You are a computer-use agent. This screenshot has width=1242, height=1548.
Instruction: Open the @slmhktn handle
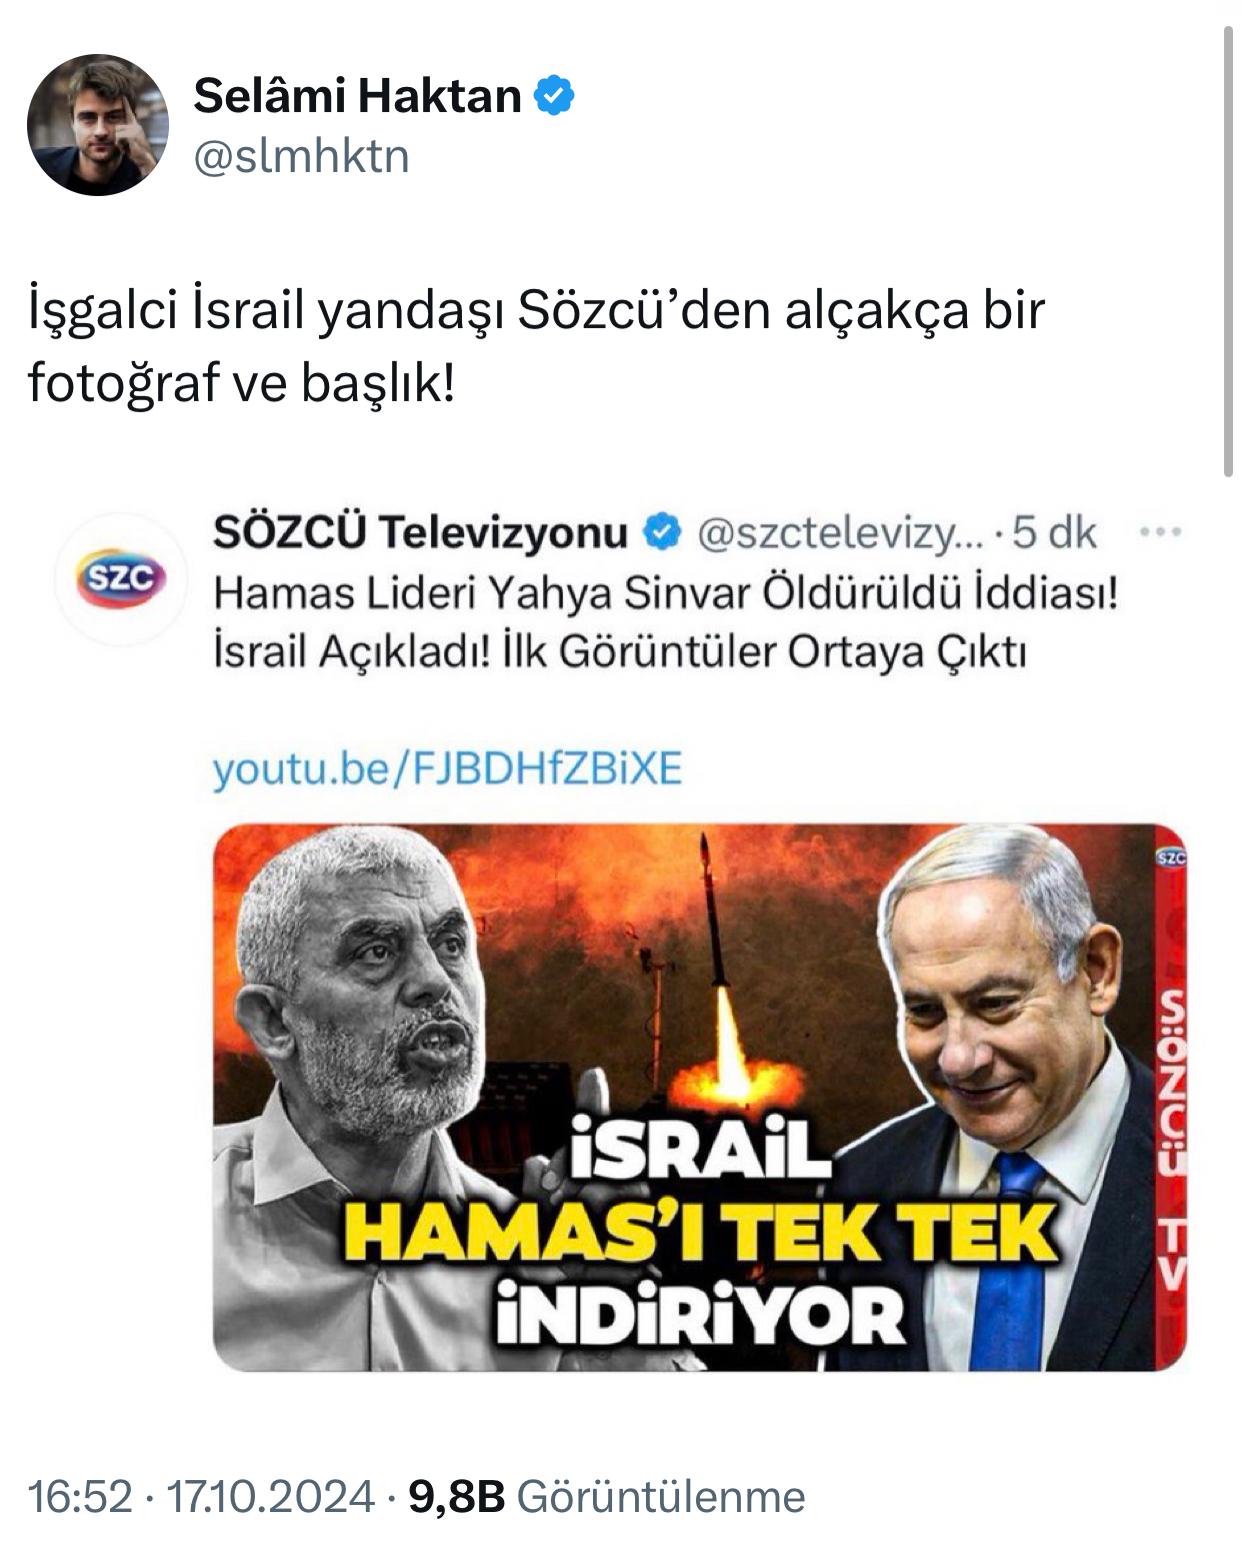[x=301, y=156]
